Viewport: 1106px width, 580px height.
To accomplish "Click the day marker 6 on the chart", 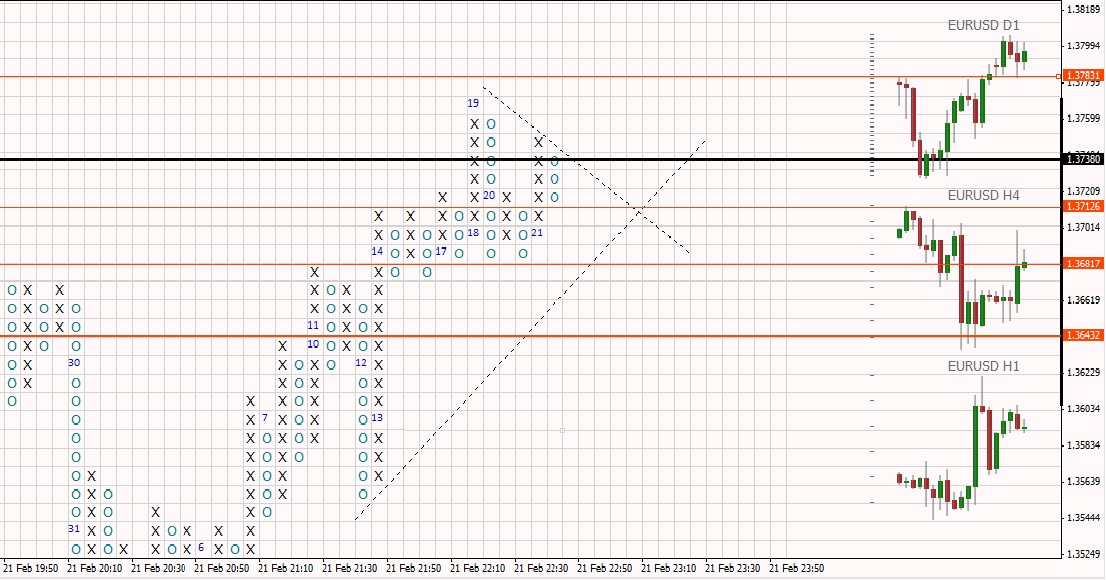I will tap(201, 547).
